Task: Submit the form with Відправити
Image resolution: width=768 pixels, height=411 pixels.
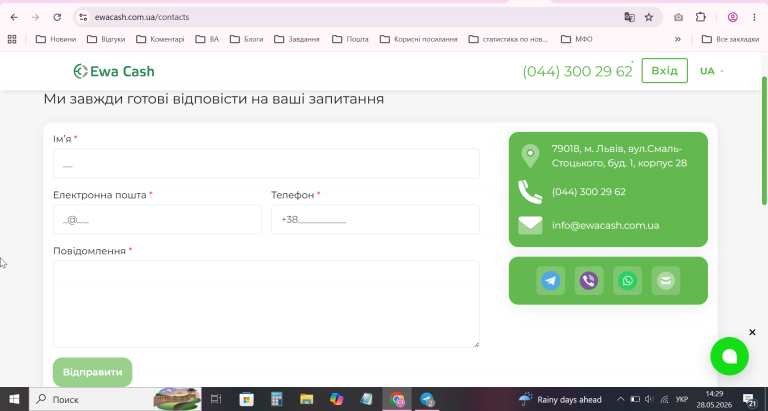Action: tap(93, 372)
